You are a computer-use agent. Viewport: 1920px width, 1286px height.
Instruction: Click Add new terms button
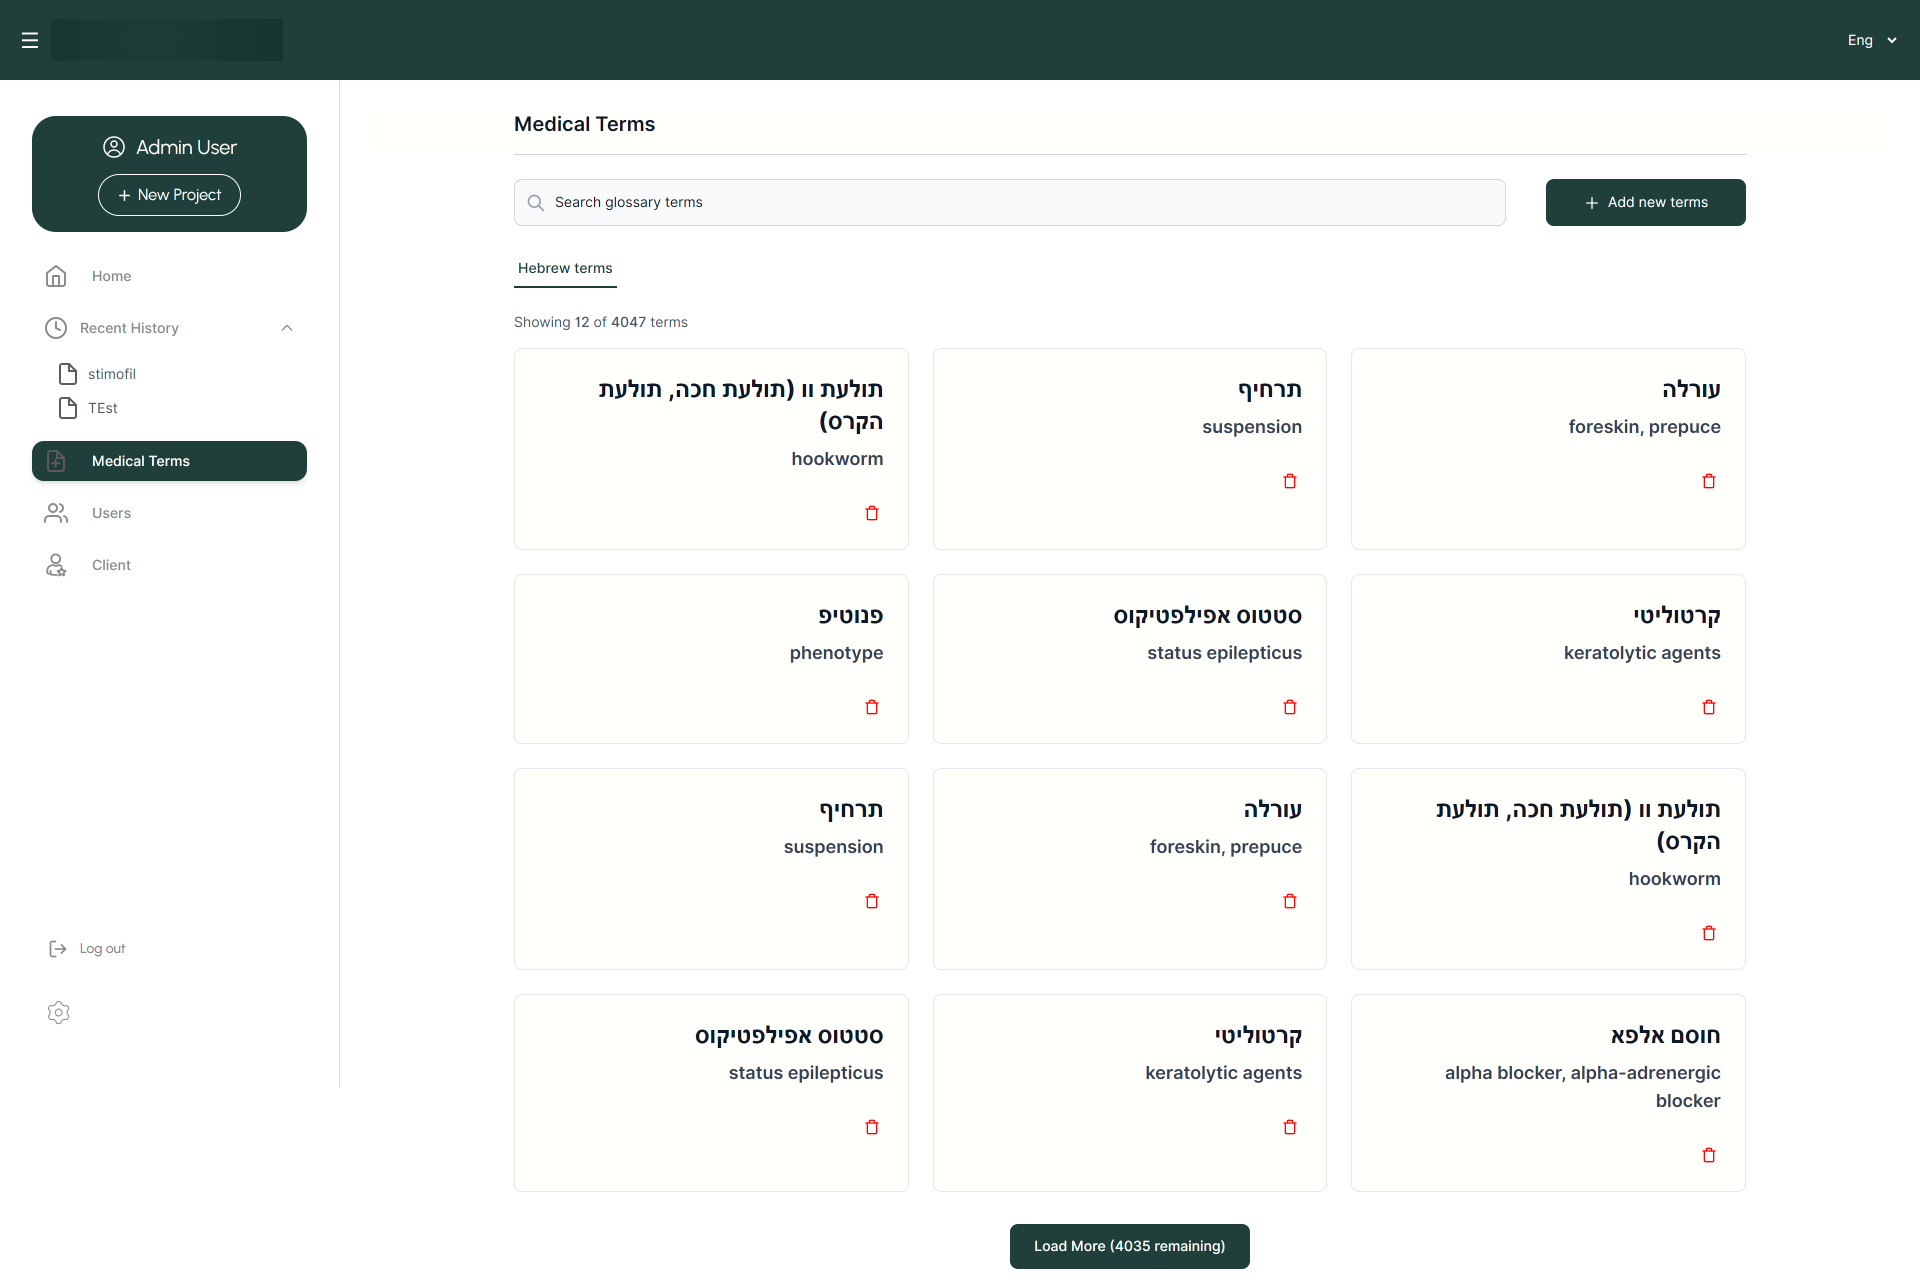tap(1645, 202)
